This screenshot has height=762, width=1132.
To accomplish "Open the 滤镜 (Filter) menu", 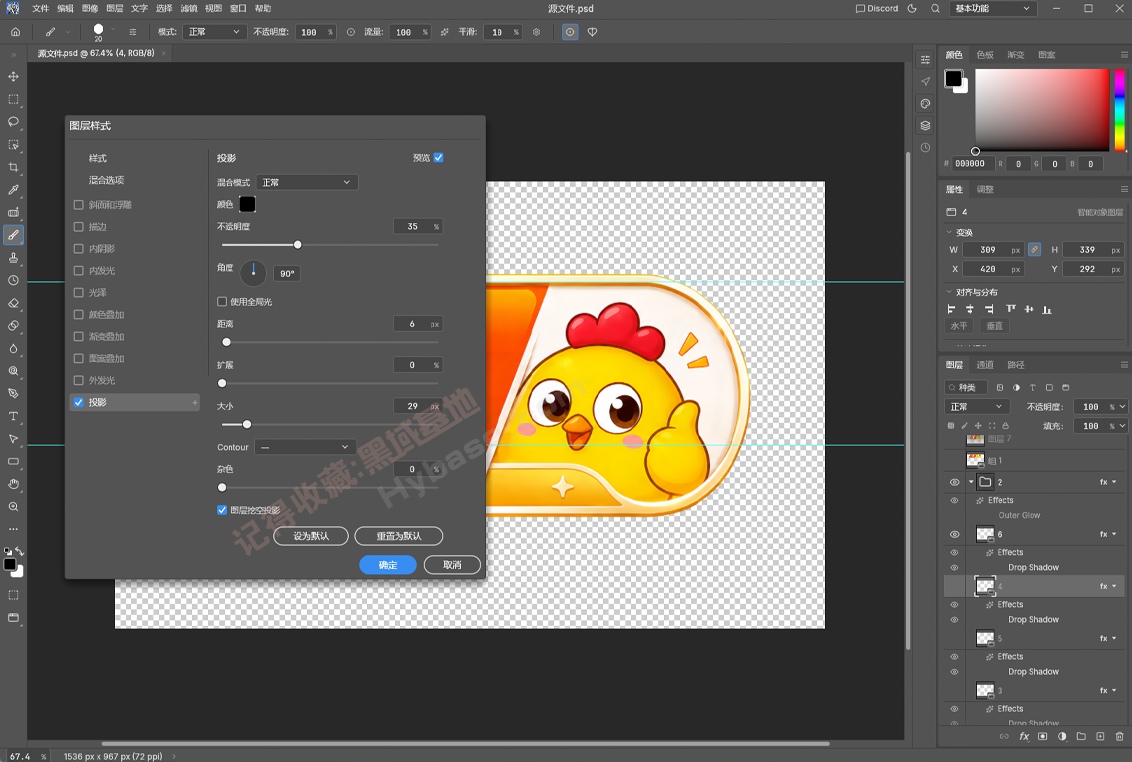I will pos(188,9).
